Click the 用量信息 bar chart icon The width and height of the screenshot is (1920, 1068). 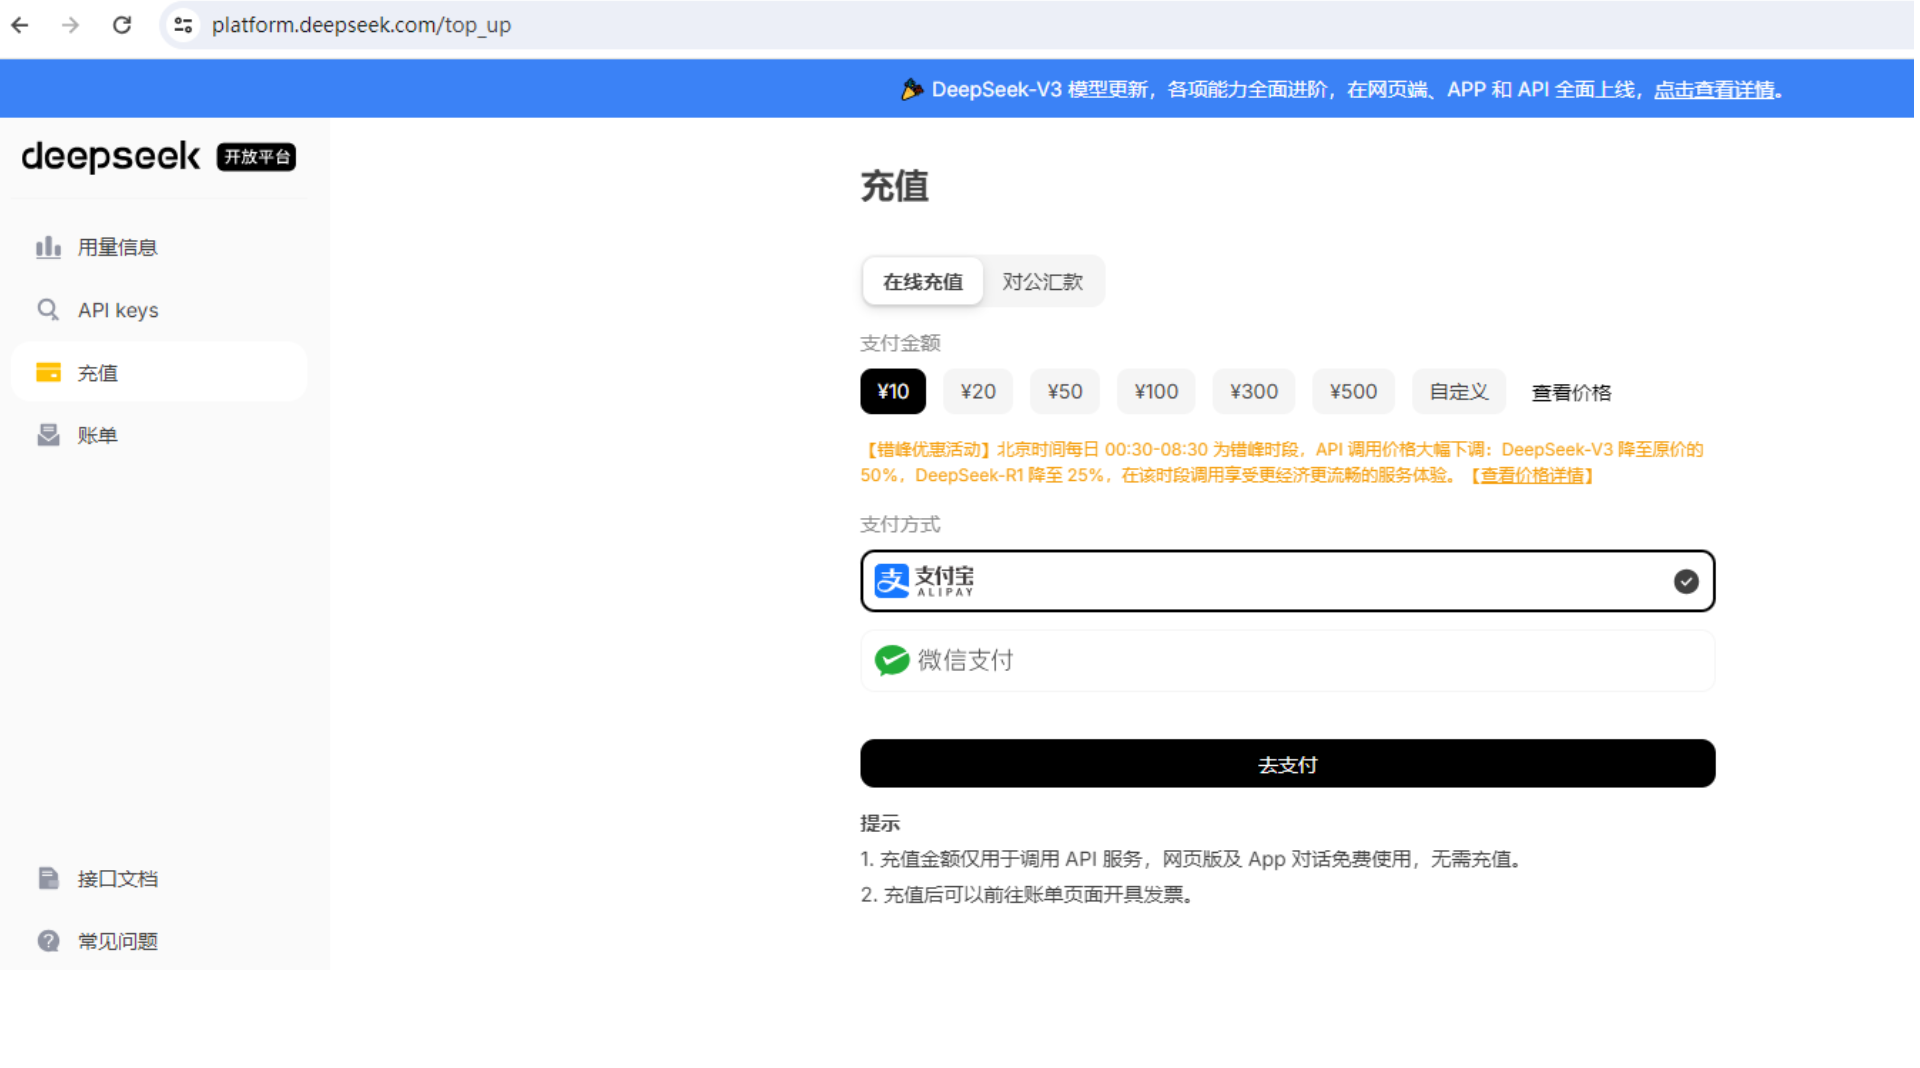(x=48, y=247)
